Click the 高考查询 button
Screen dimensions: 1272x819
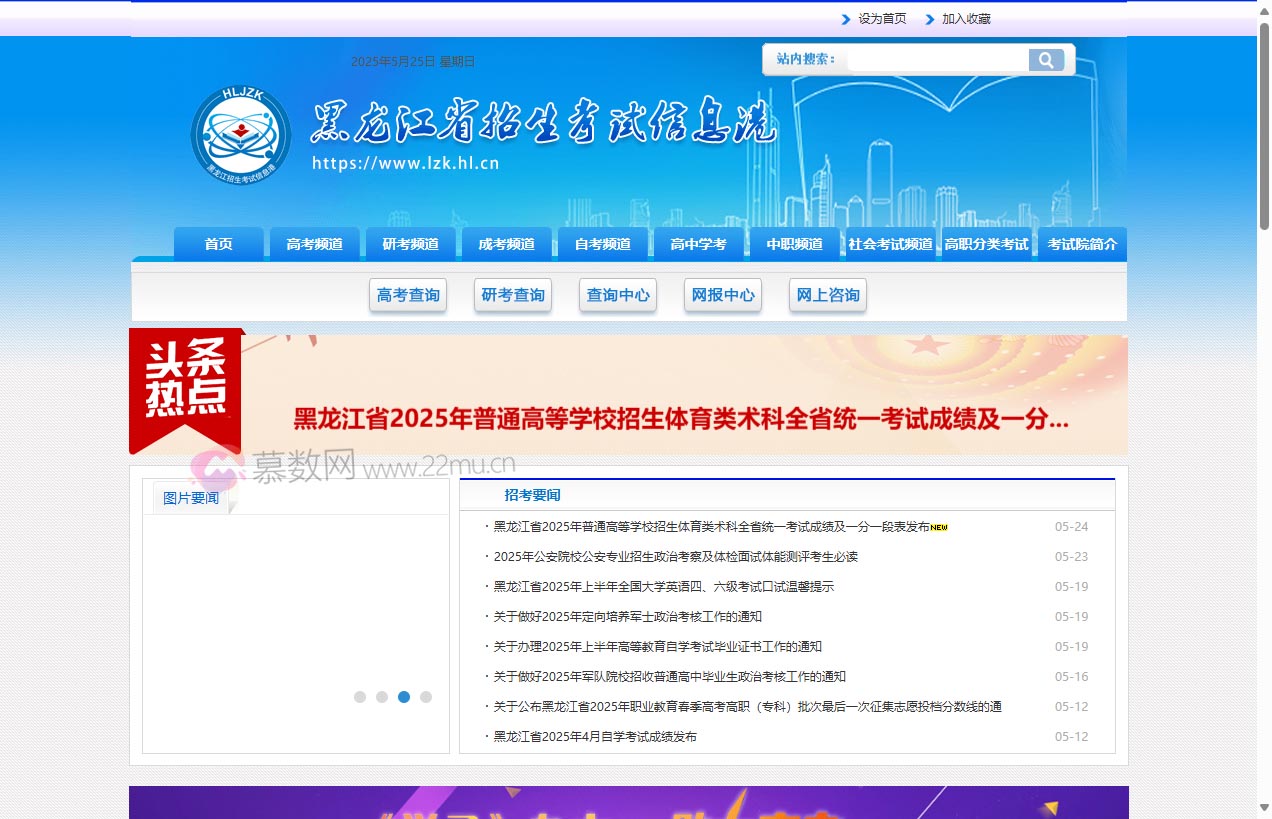point(408,294)
